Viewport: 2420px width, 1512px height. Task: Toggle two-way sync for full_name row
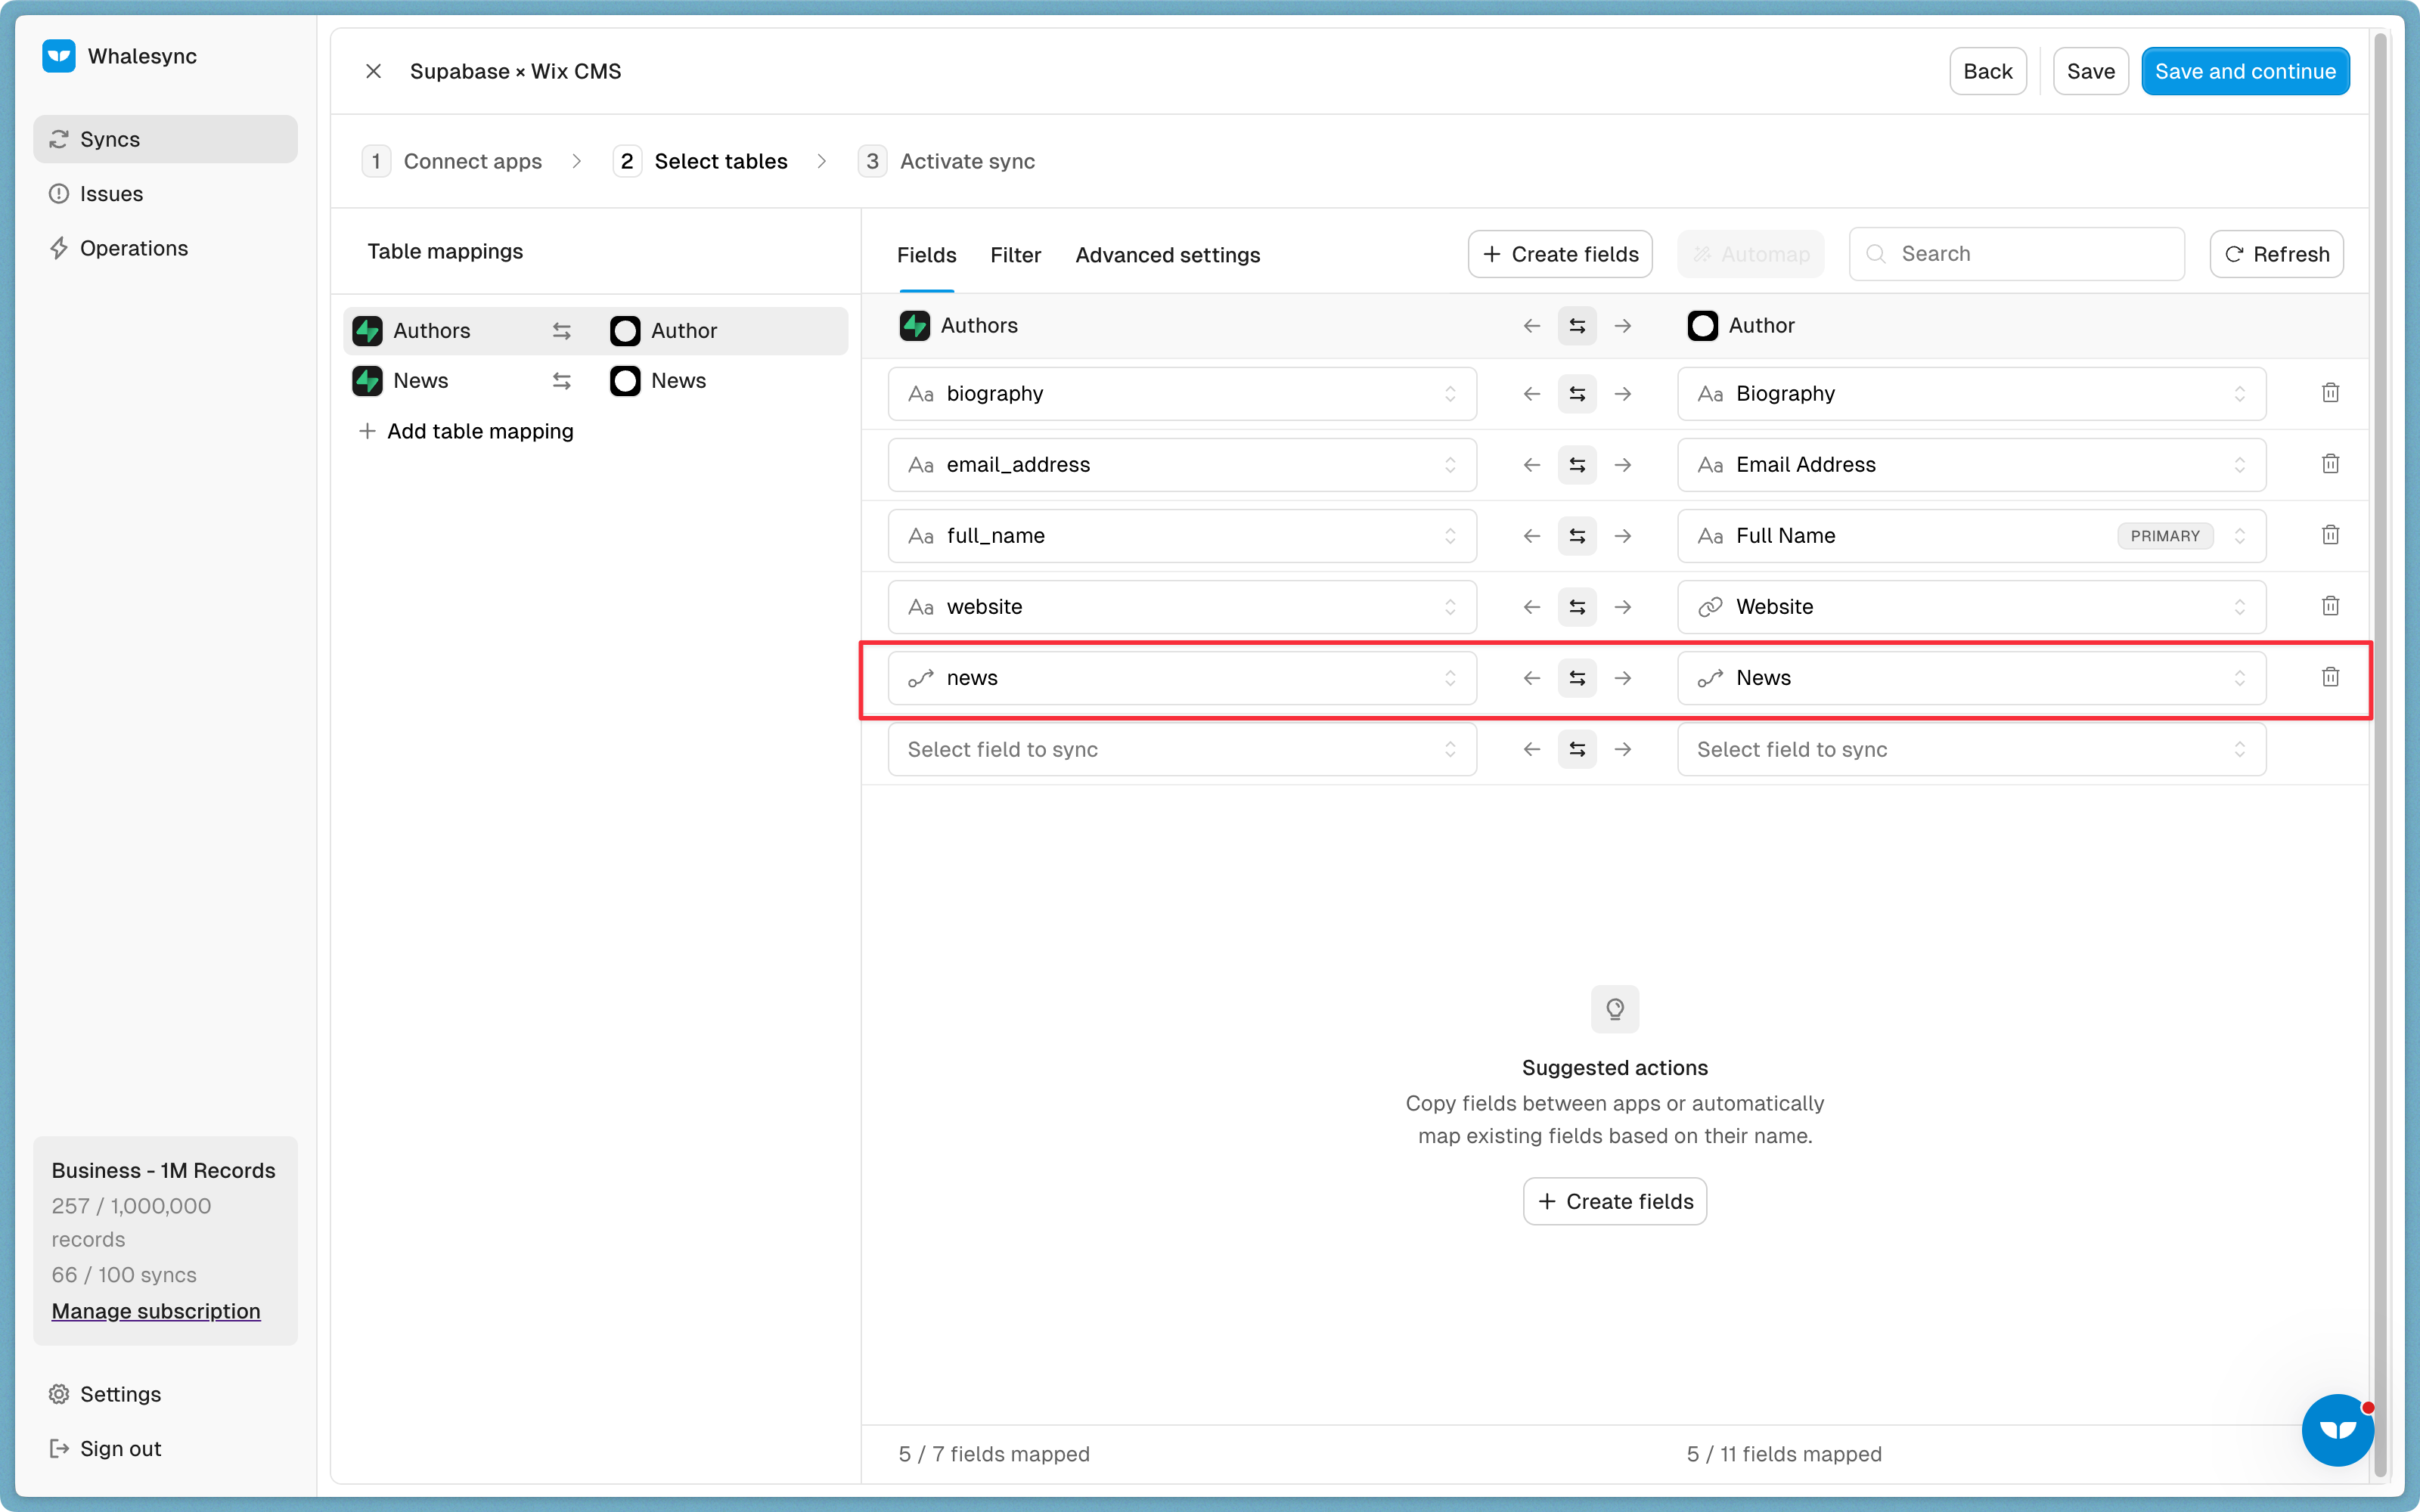[x=1577, y=536]
